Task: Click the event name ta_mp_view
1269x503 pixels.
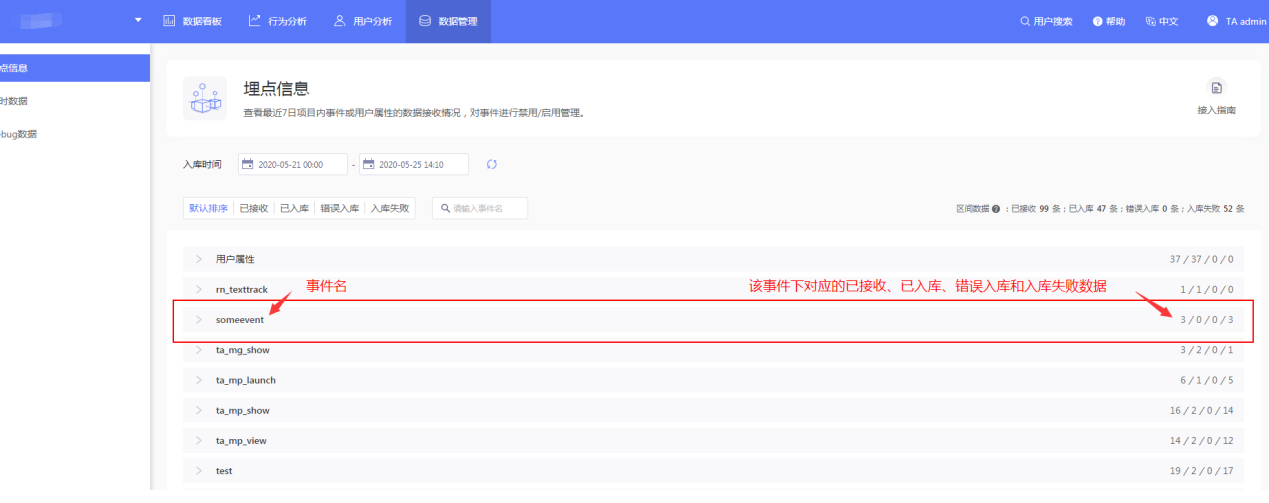Action: coord(241,440)
